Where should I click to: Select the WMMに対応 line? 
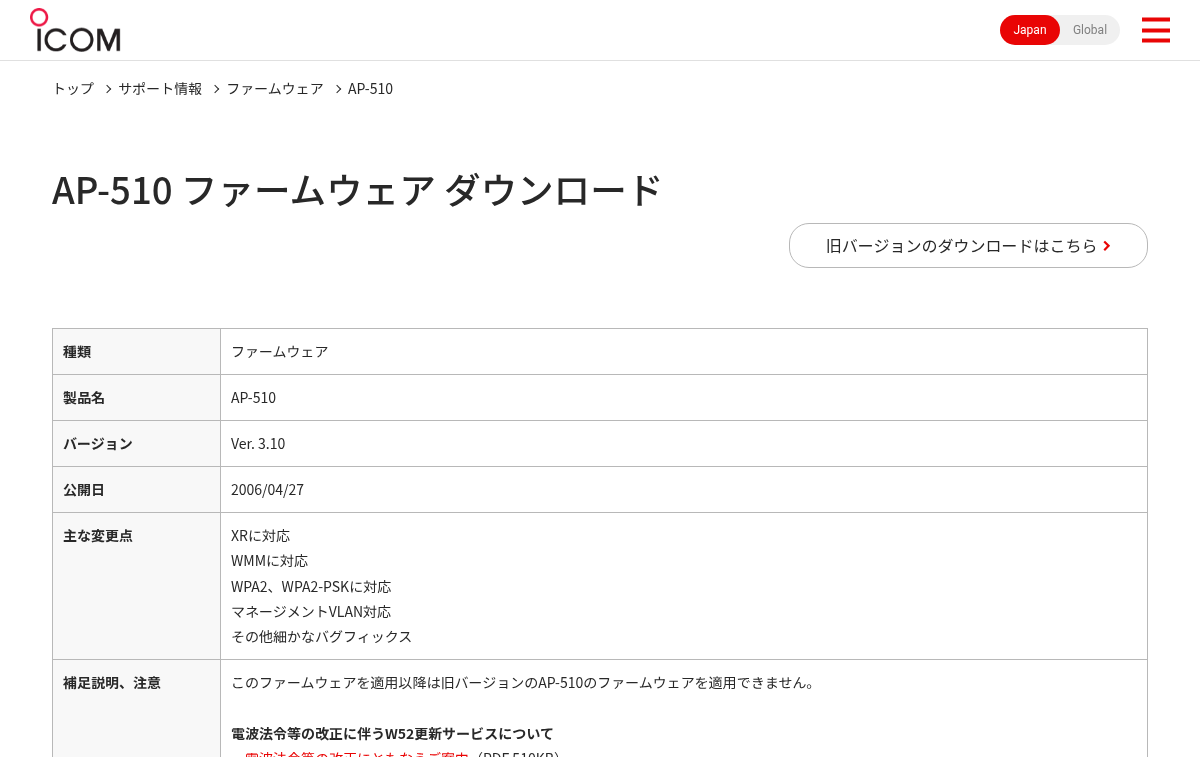pyautogui.click(x=269, y=561)
